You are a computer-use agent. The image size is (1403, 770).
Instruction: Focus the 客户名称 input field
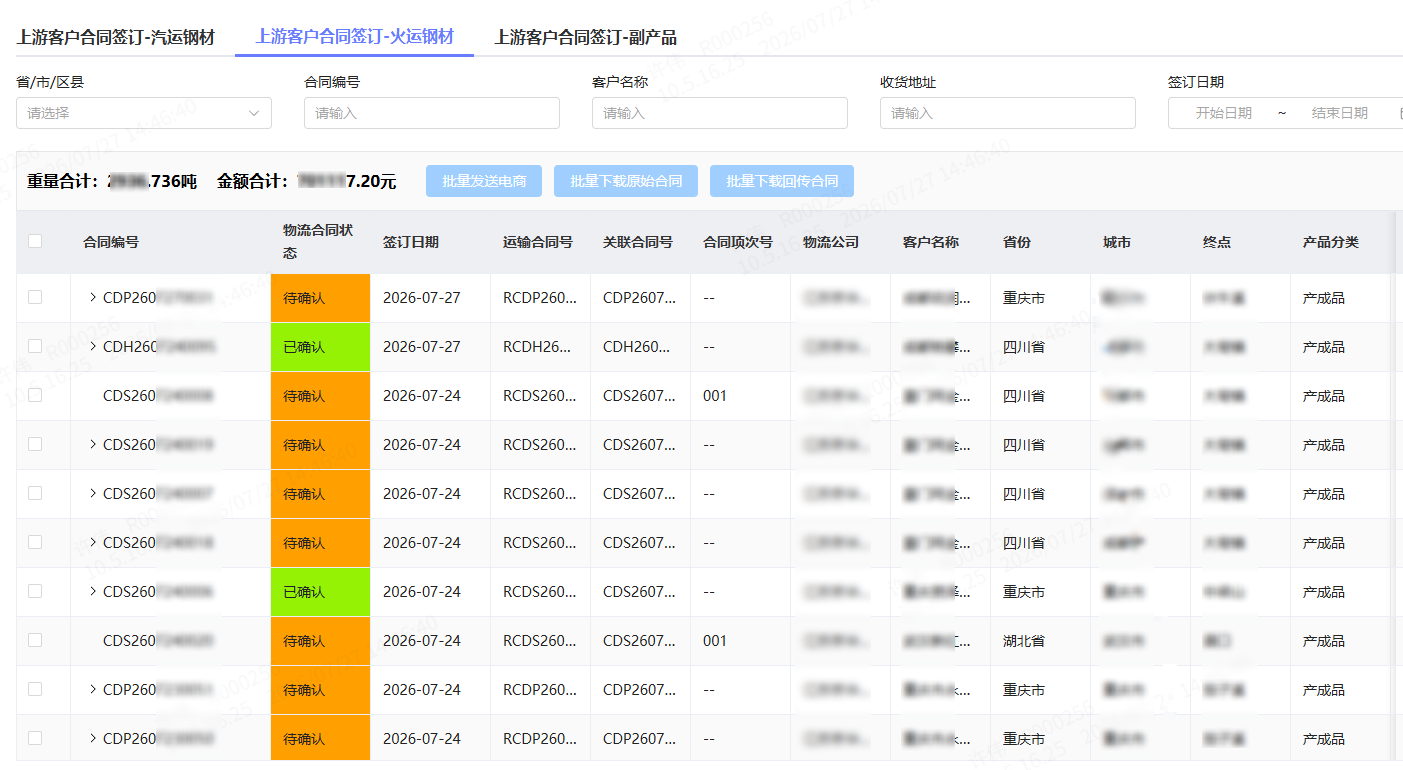tap(720, 113)
